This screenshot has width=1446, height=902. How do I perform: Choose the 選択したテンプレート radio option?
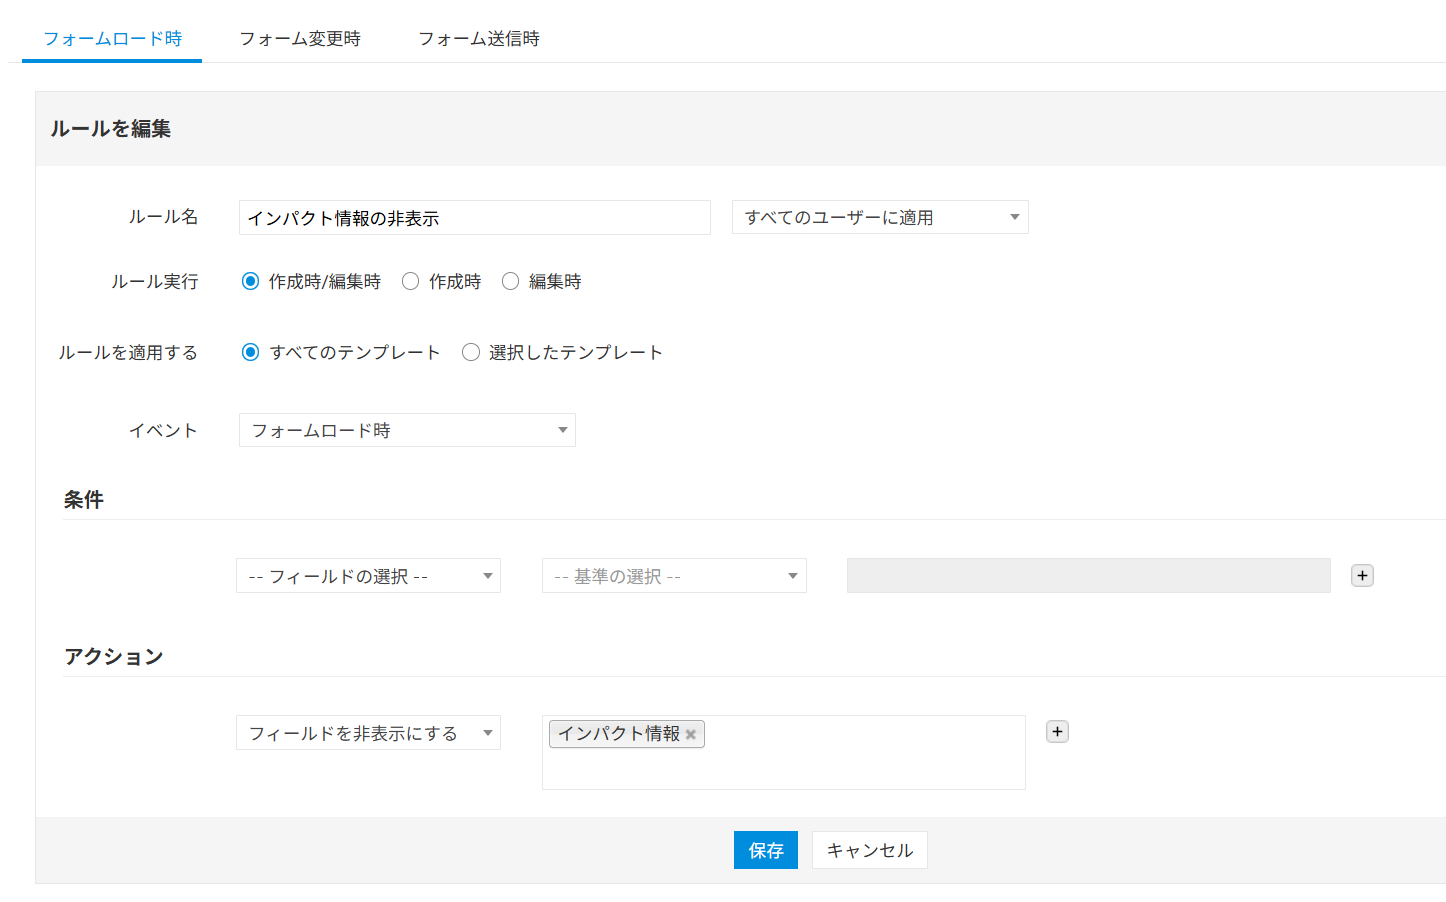point(471,352)
